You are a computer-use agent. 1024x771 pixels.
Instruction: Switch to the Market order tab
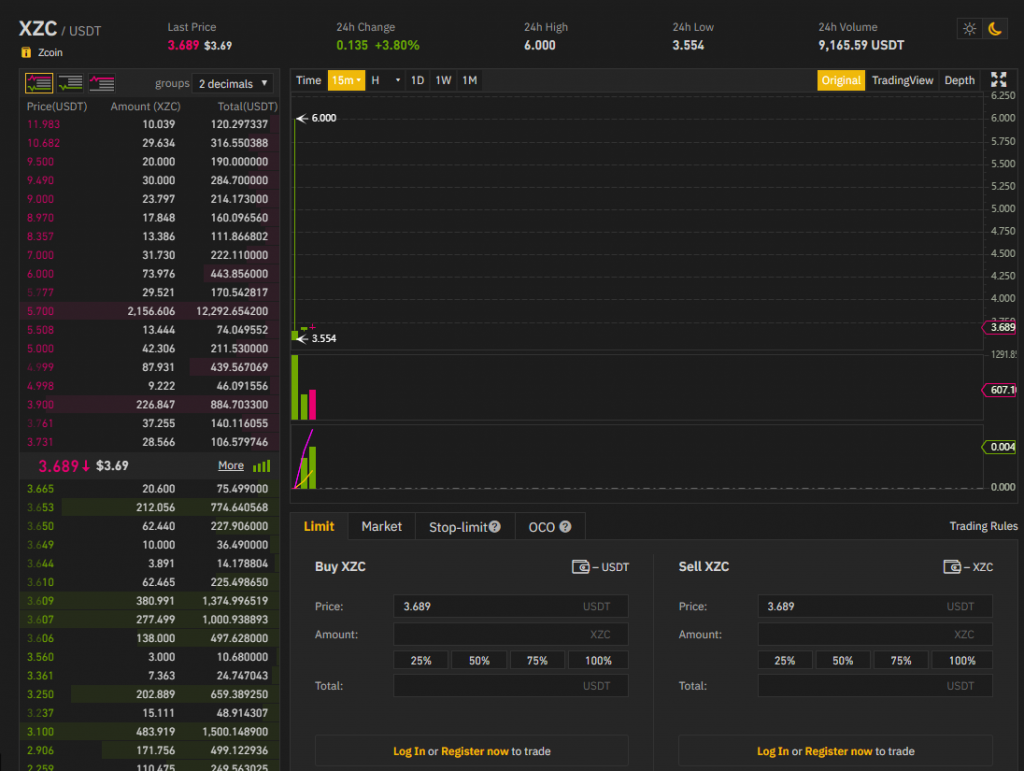381,526
